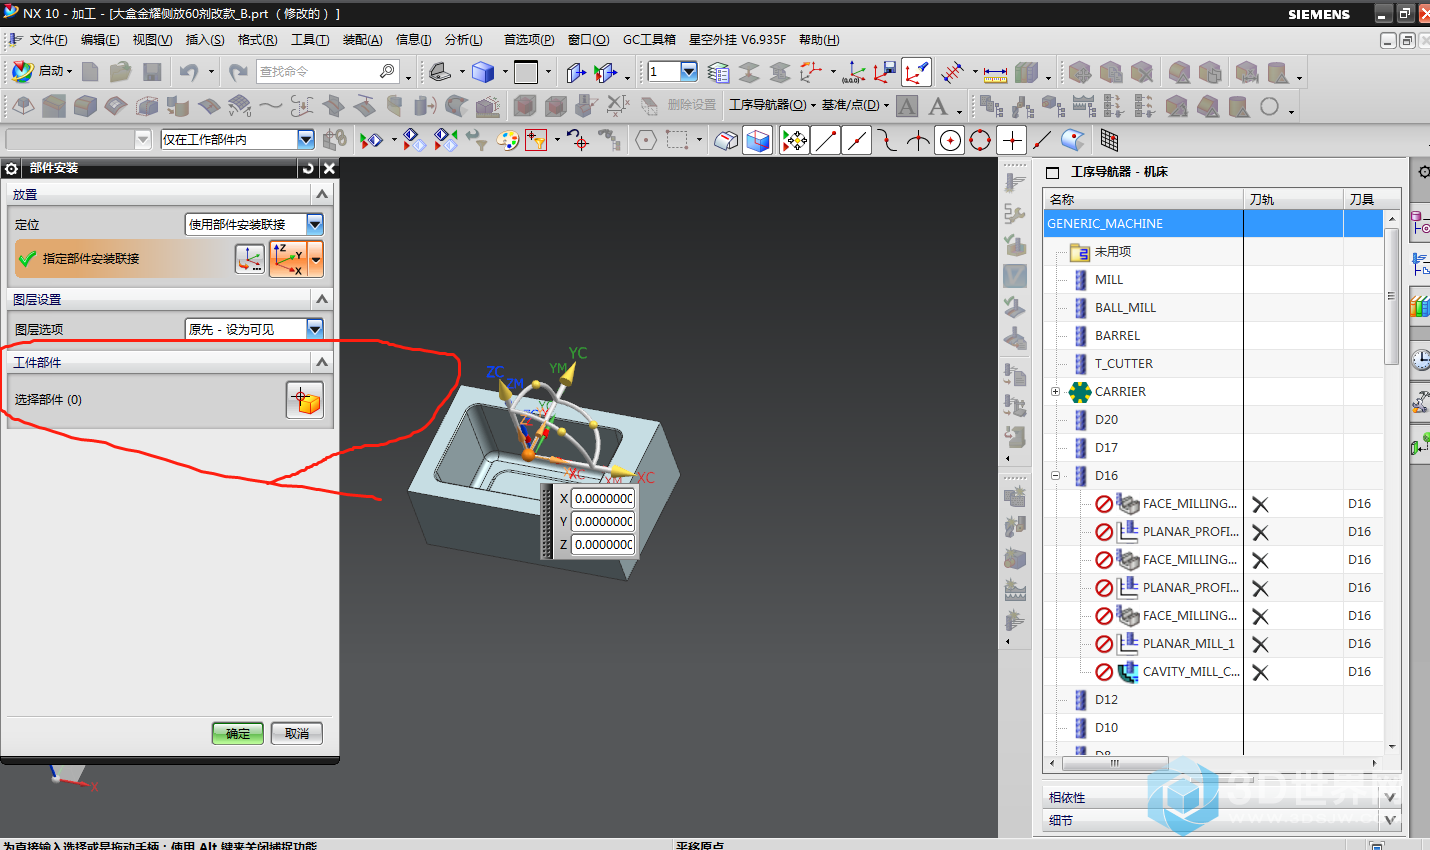The width and height of the screenshot is (1430, 850).
Task: Click the navigator vertical scrollbar thumb
Action: tap(1391, 297)
